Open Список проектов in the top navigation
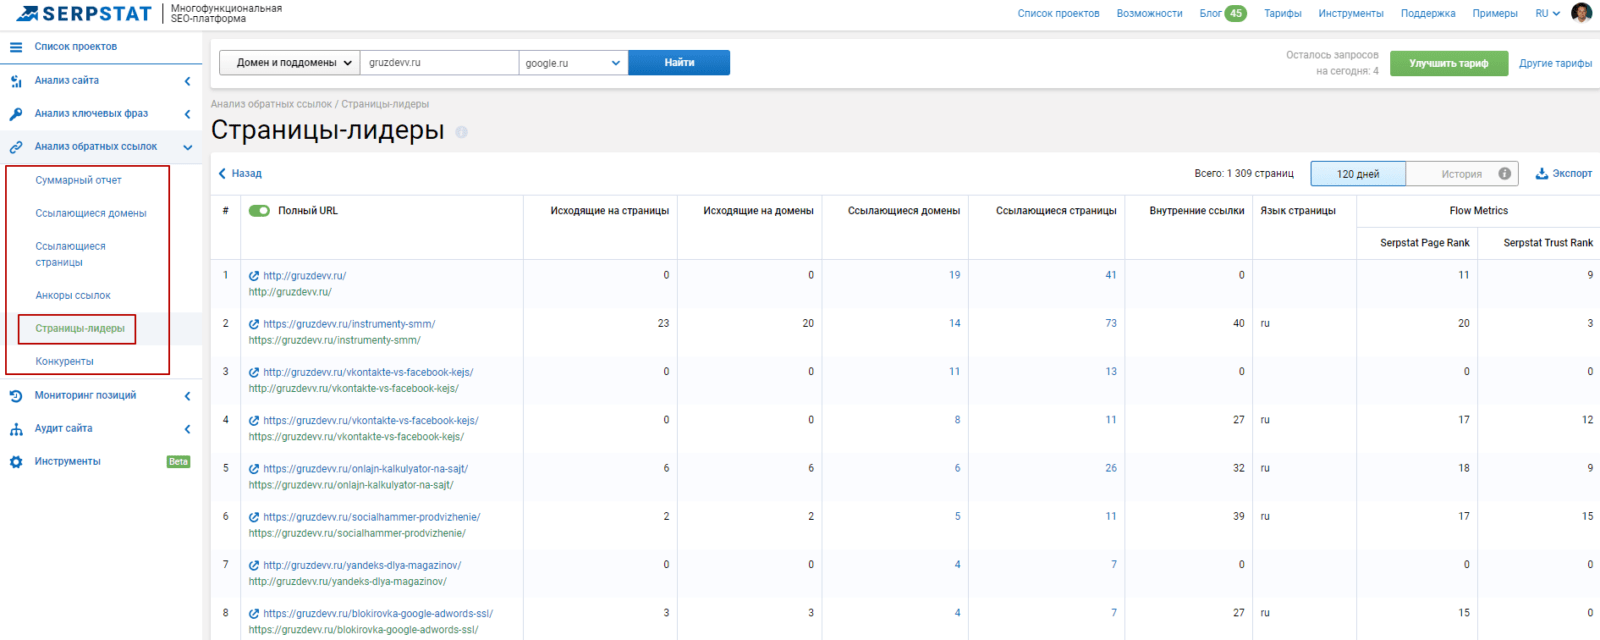 (1058, 13)
